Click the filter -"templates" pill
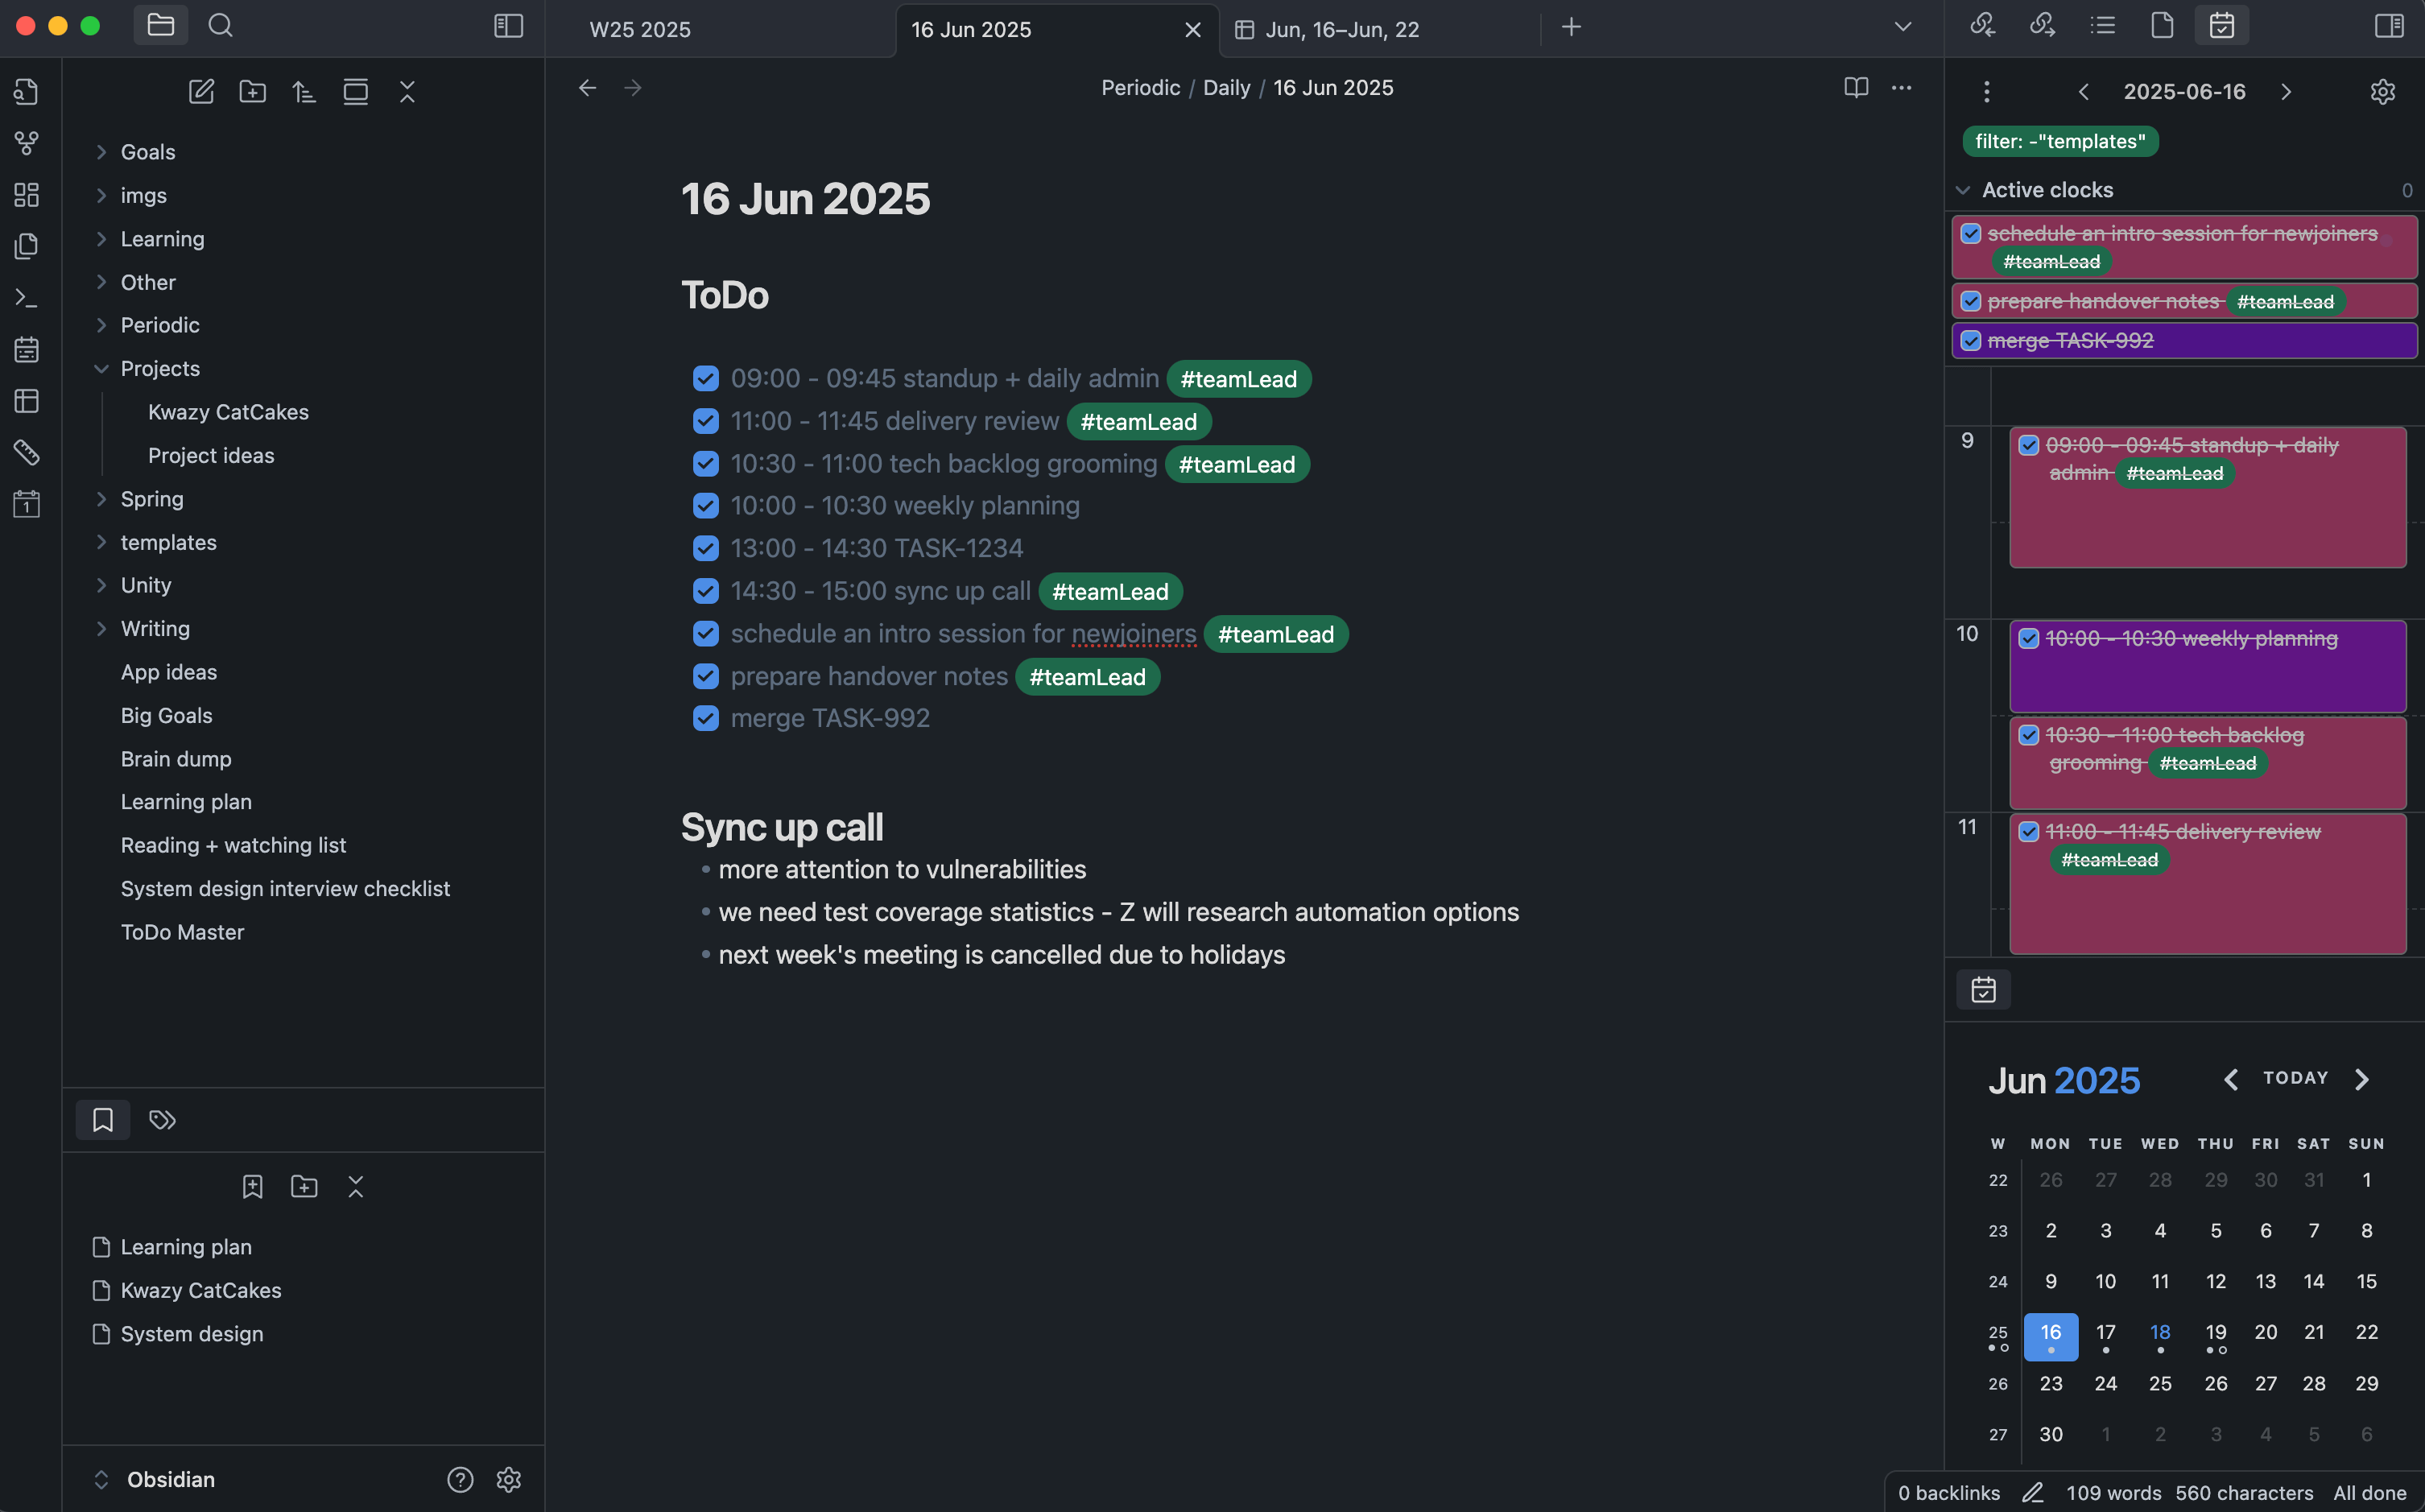The image size is (2425, 1512). 2060,142
